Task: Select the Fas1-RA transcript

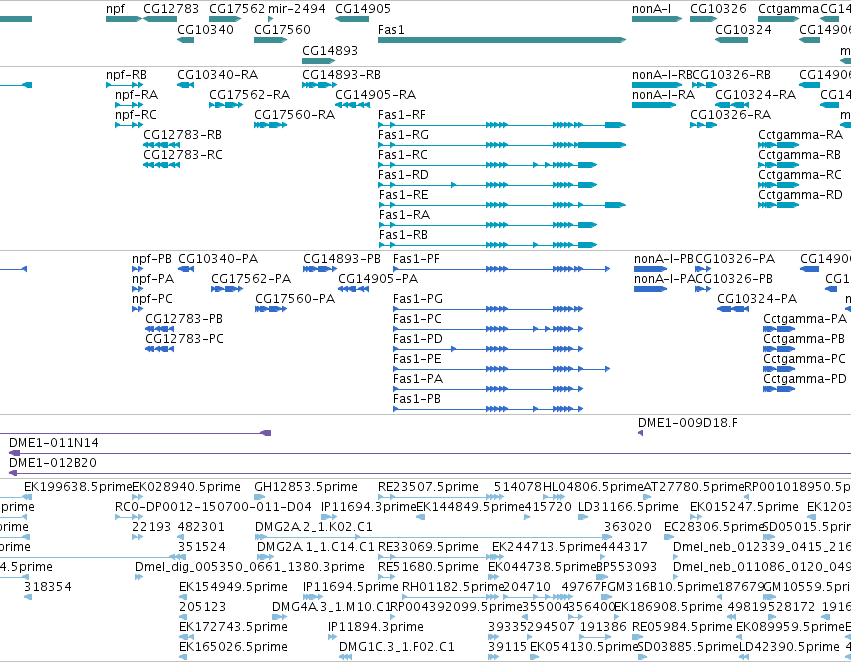Action: point(487,225)
